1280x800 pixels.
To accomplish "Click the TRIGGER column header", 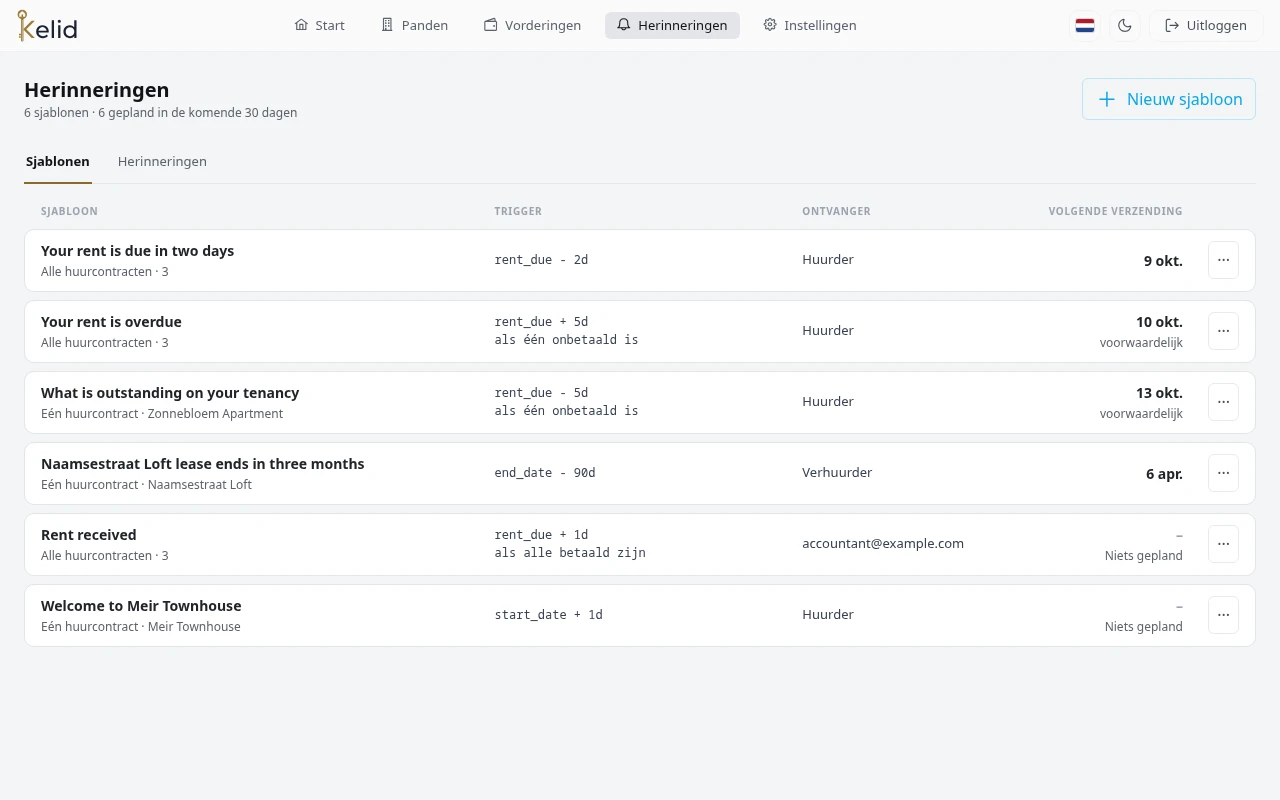I will [518, 211].
